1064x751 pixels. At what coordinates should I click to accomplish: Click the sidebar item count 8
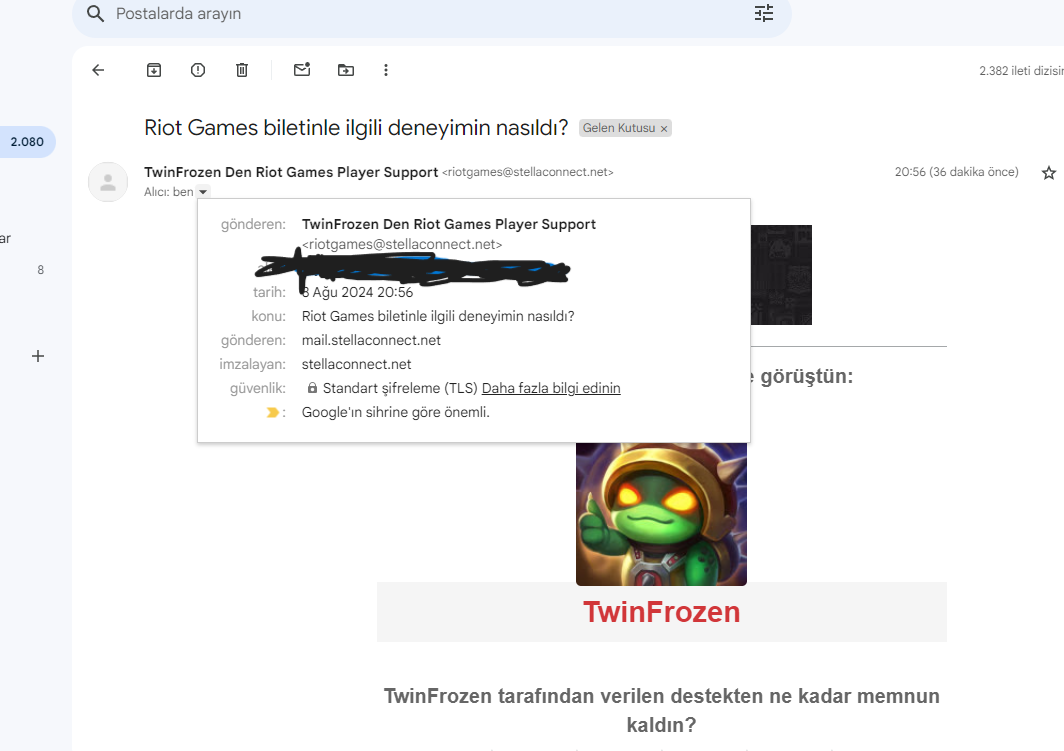[x=41, y=270]
